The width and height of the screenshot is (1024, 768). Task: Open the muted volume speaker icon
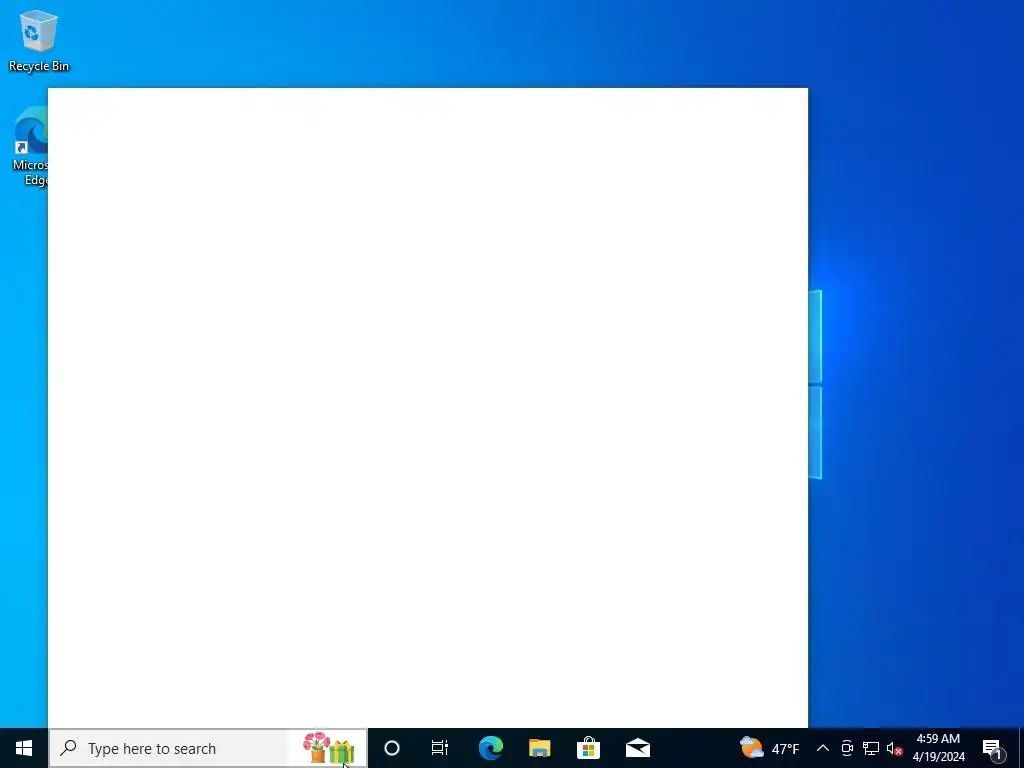tap(894, 748)
